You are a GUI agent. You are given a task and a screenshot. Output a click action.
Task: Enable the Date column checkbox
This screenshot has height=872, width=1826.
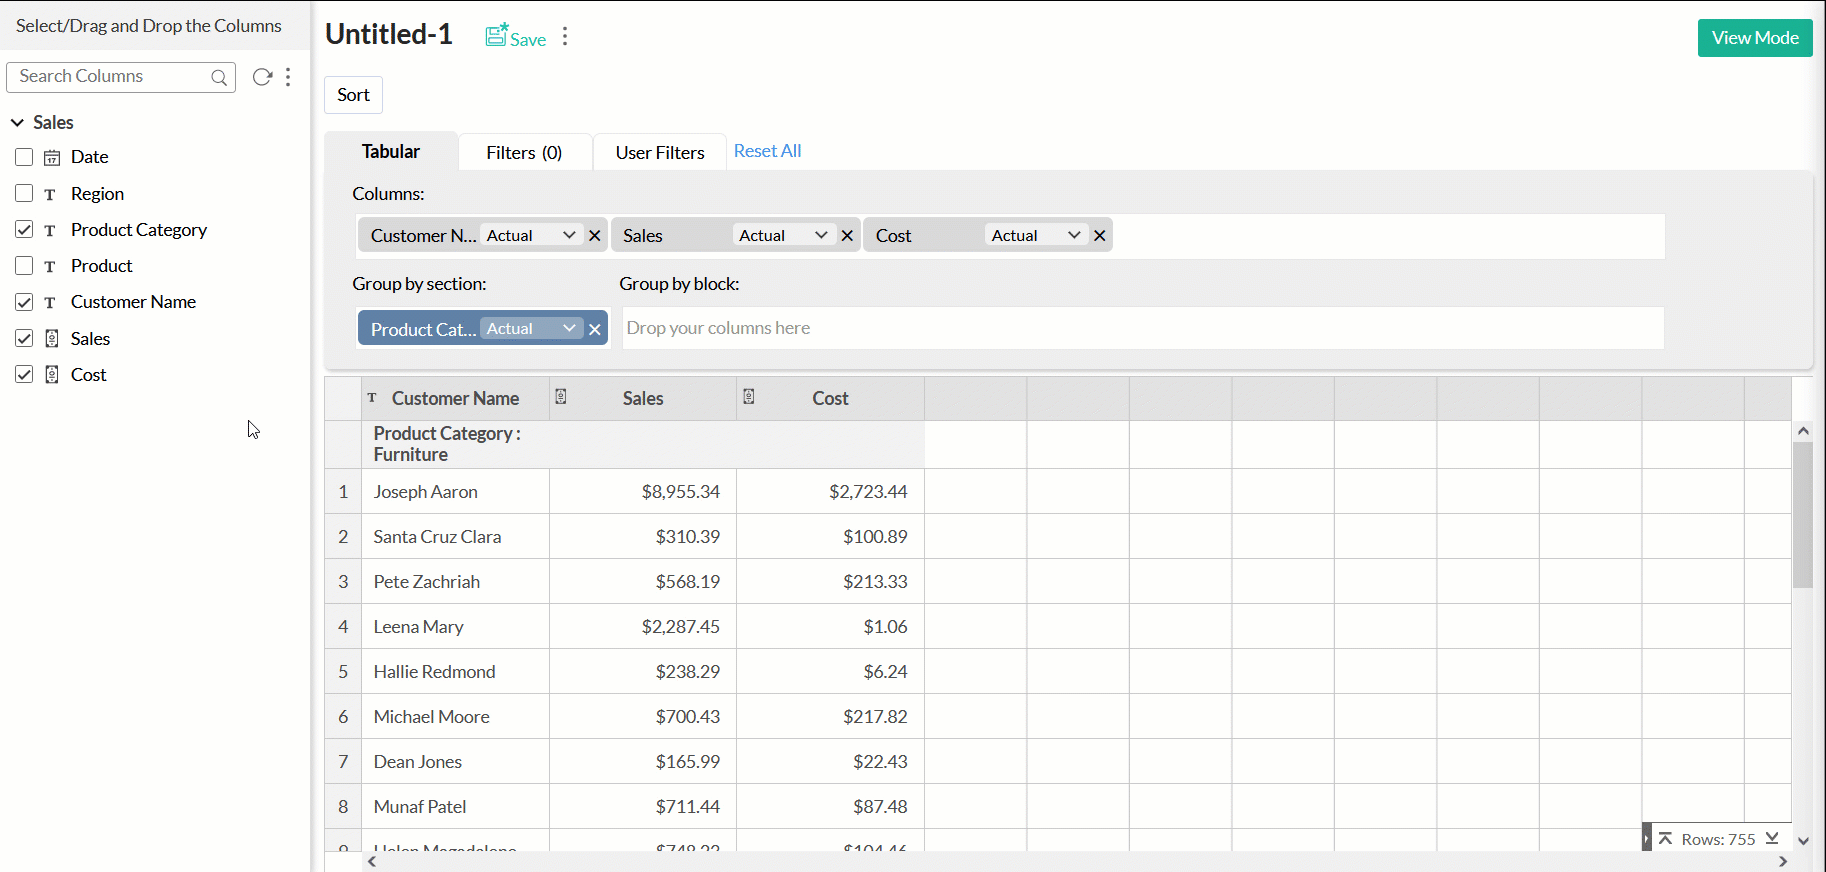pyautogui.click(x=24, y=157)
